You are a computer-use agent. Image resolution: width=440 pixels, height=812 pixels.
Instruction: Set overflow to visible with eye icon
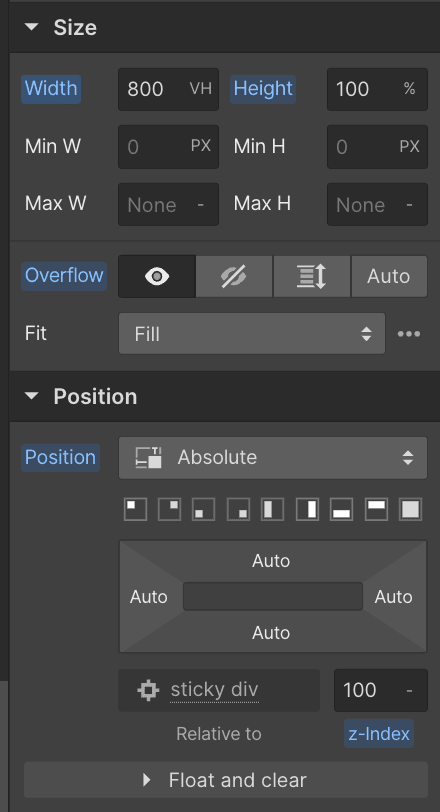pyautogui.click(x=157, y=276)
